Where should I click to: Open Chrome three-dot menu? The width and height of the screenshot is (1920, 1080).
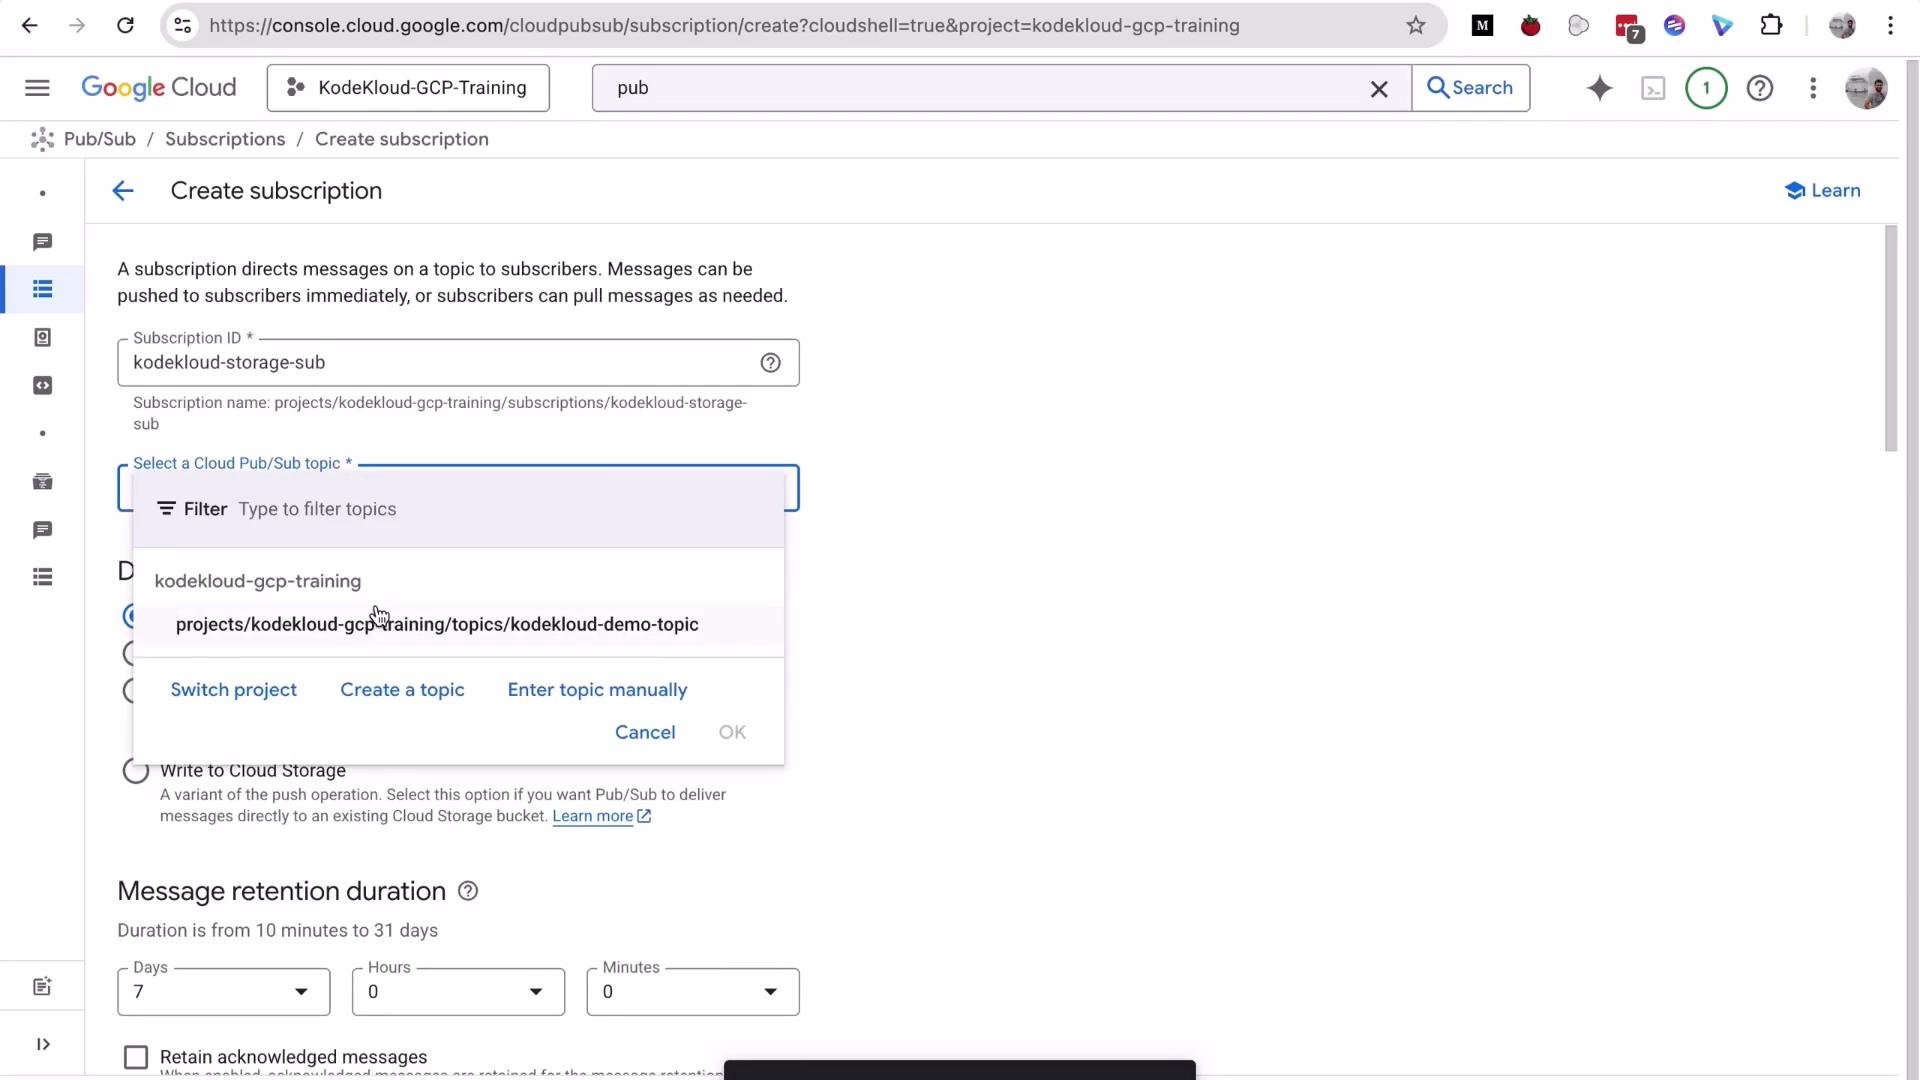[1890, 26]
